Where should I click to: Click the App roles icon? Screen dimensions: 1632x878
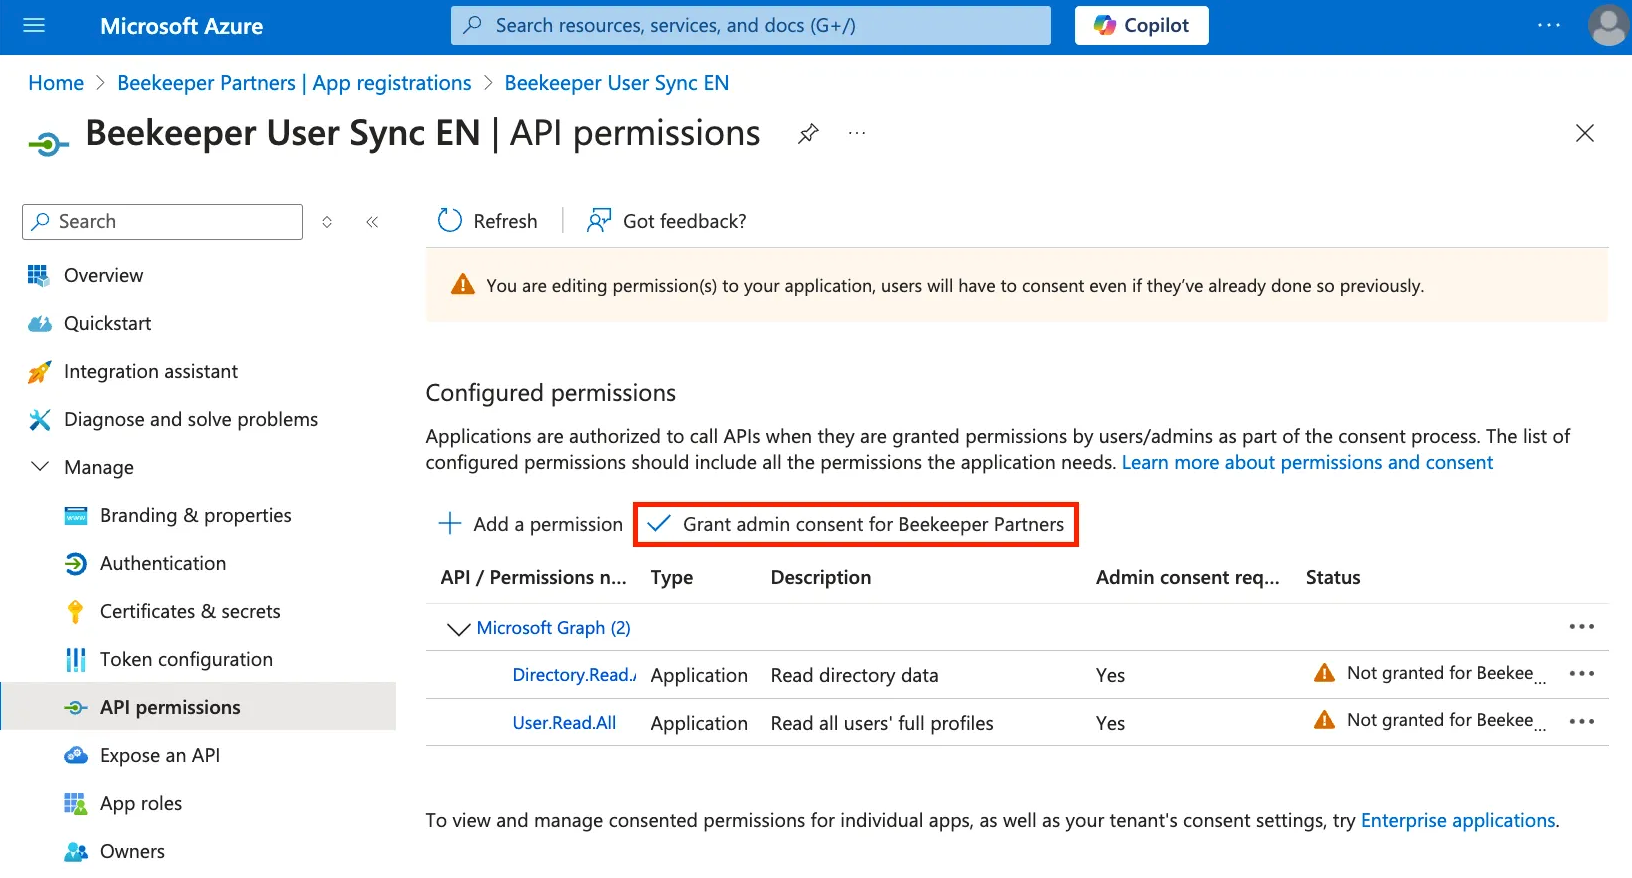76,804
